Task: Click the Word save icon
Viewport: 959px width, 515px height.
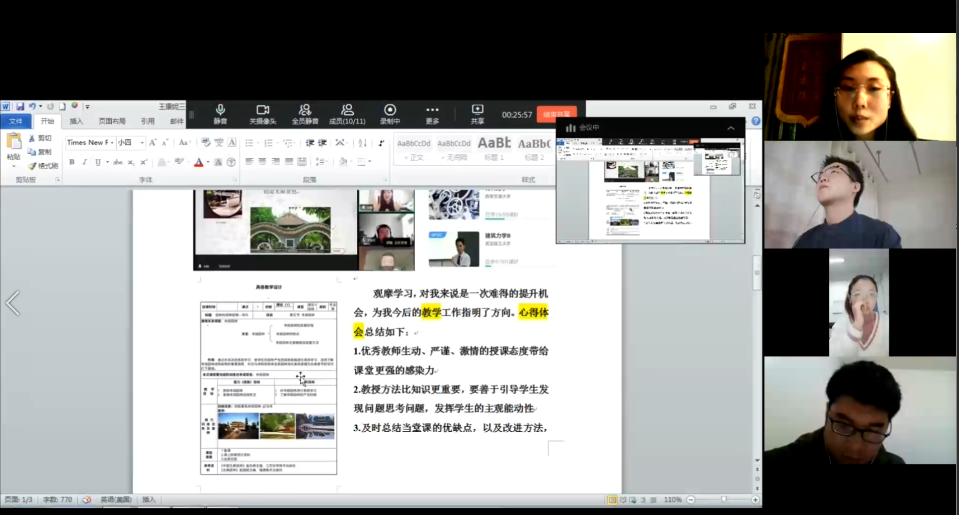Action: click(x=19, y=106)
